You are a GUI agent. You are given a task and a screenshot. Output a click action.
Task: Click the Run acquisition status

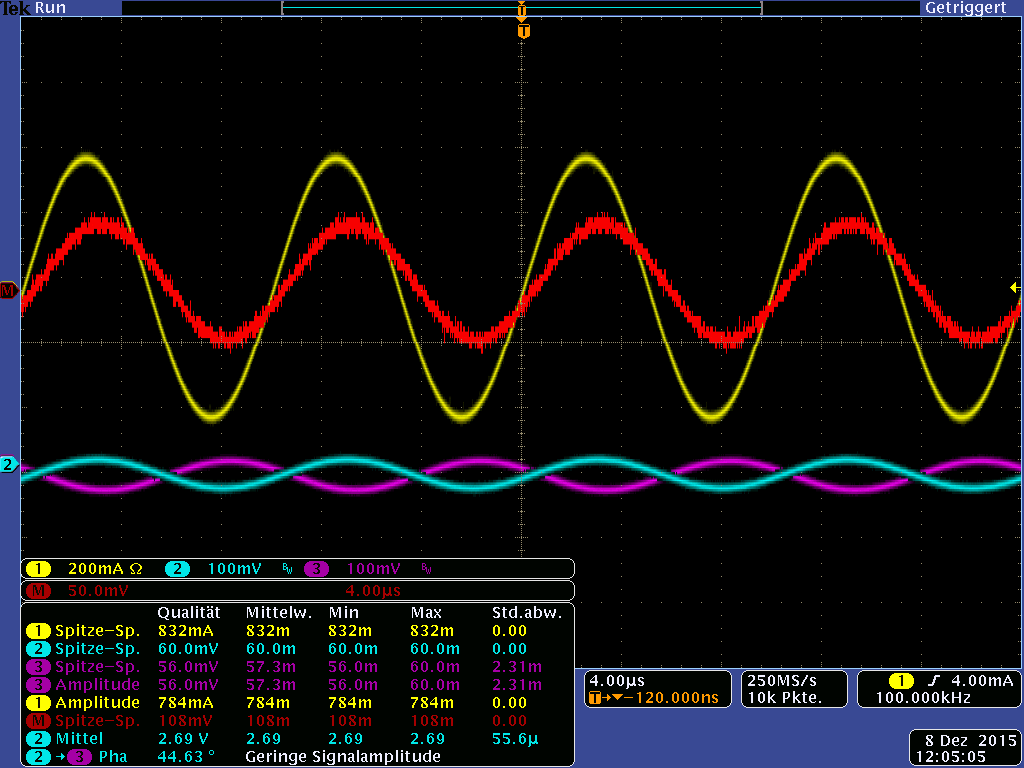point(50,8)
